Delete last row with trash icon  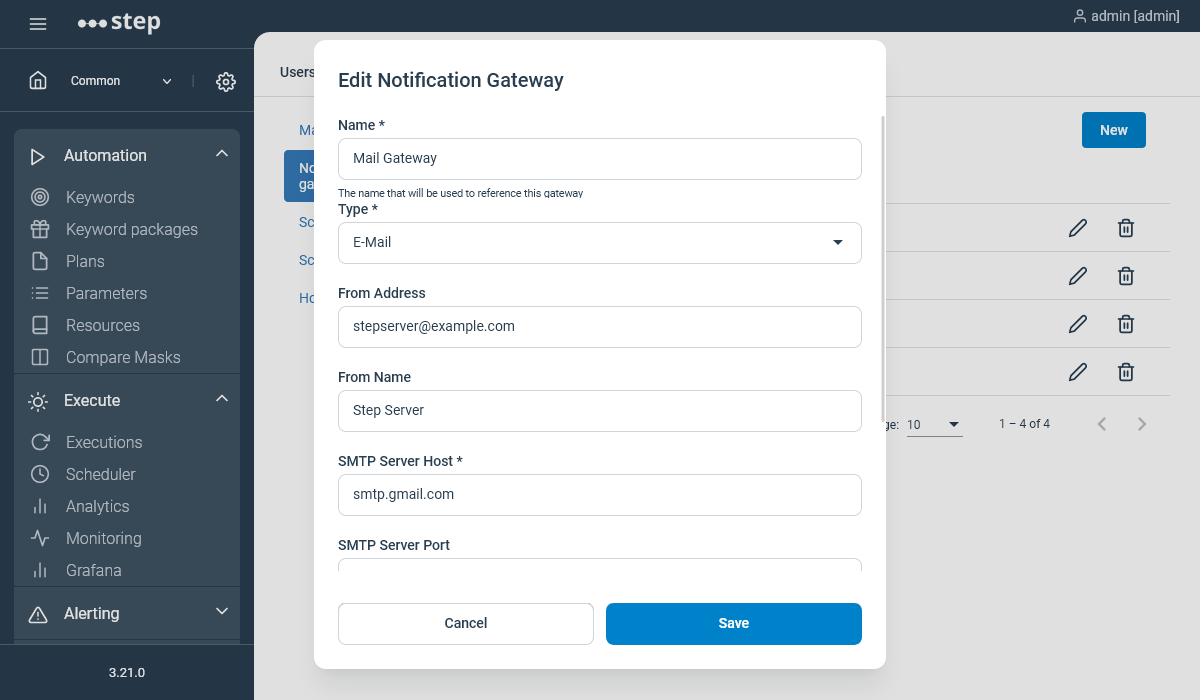1126,372
